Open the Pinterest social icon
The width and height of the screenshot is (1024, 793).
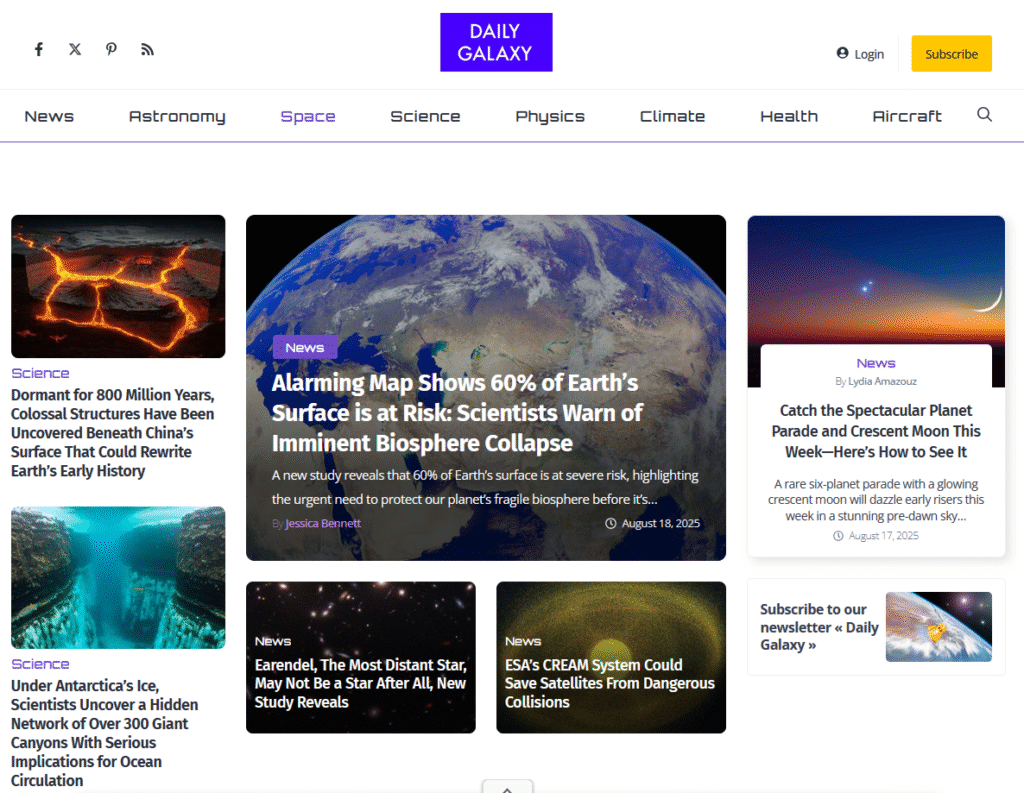(112, 50)
